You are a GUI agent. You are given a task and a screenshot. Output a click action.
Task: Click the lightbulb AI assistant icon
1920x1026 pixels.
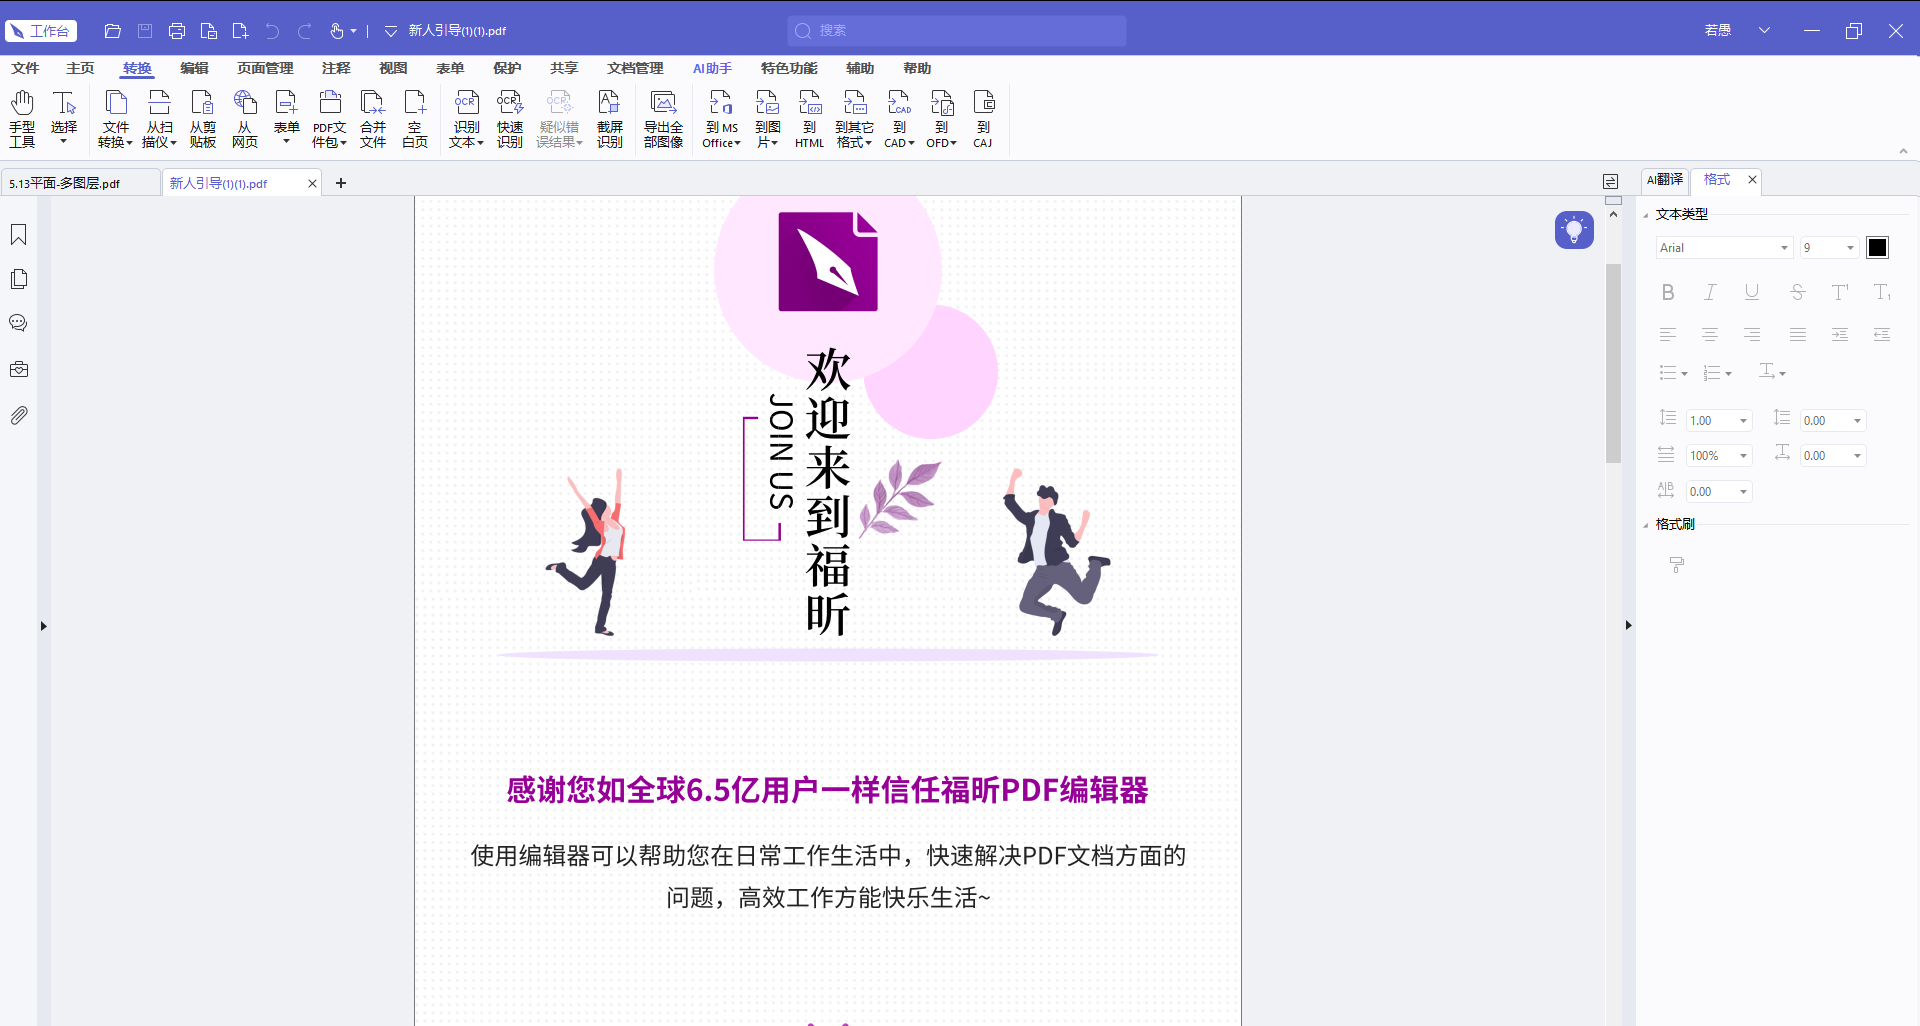[x=1574, y=230]
